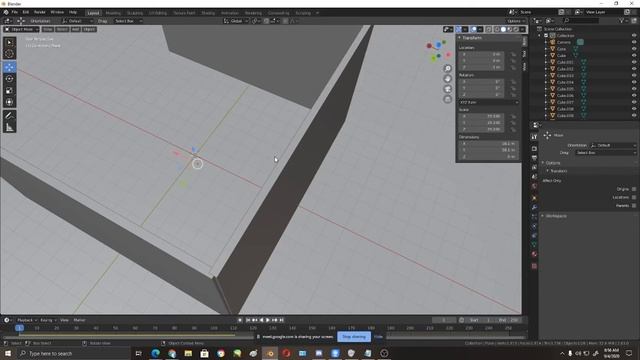
Task: Click Stop sharing button
Action: coord(354,337)
